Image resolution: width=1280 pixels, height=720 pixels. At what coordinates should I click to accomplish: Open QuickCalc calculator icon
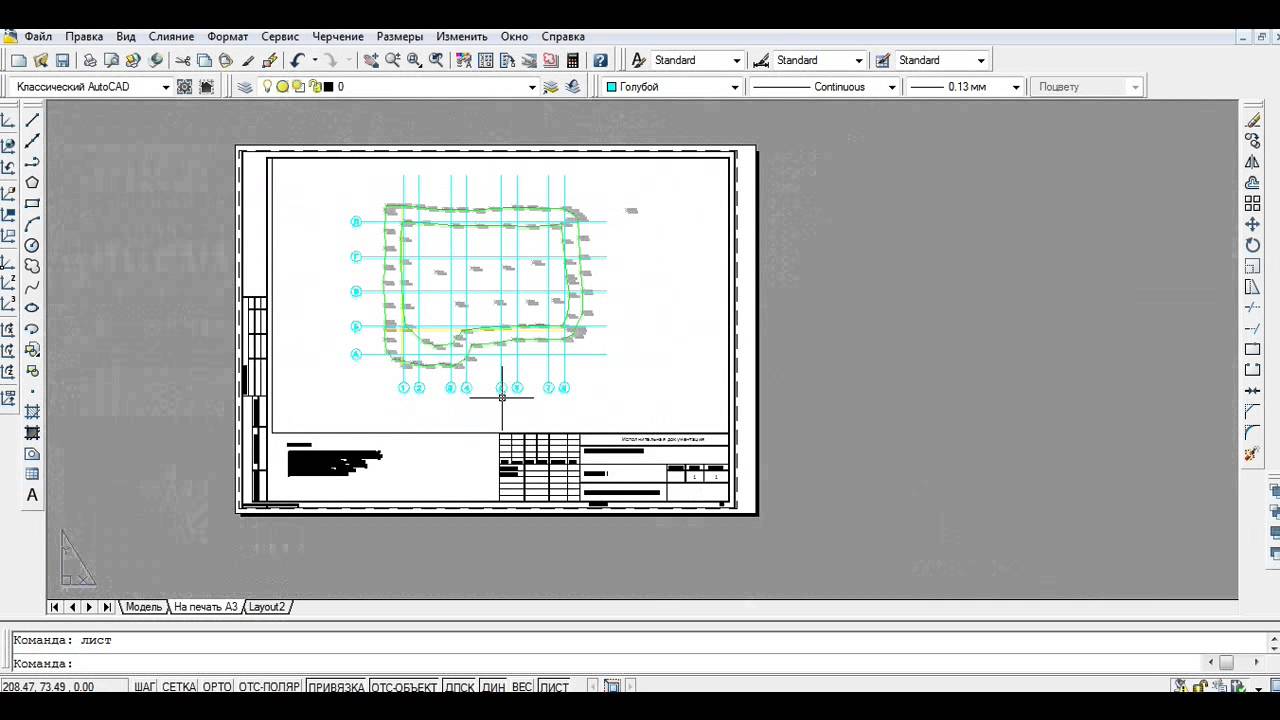point(573,60)
